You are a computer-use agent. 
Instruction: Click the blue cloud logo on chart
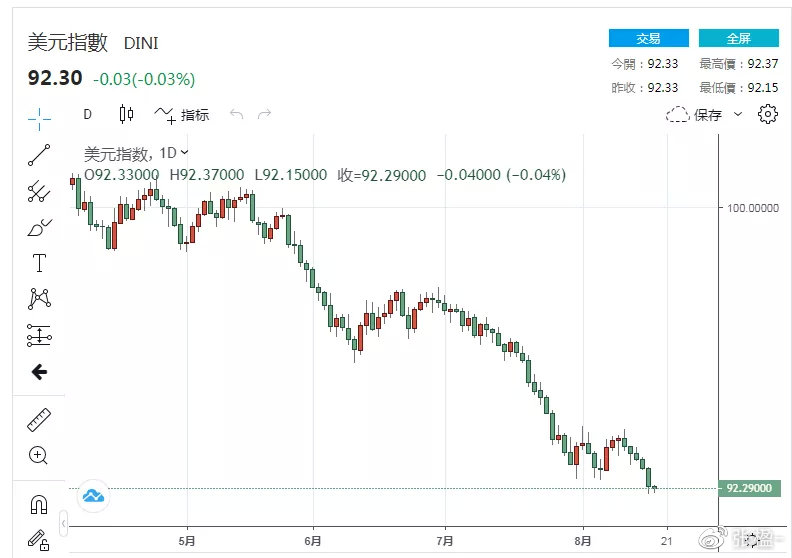[x=93, y=496]
